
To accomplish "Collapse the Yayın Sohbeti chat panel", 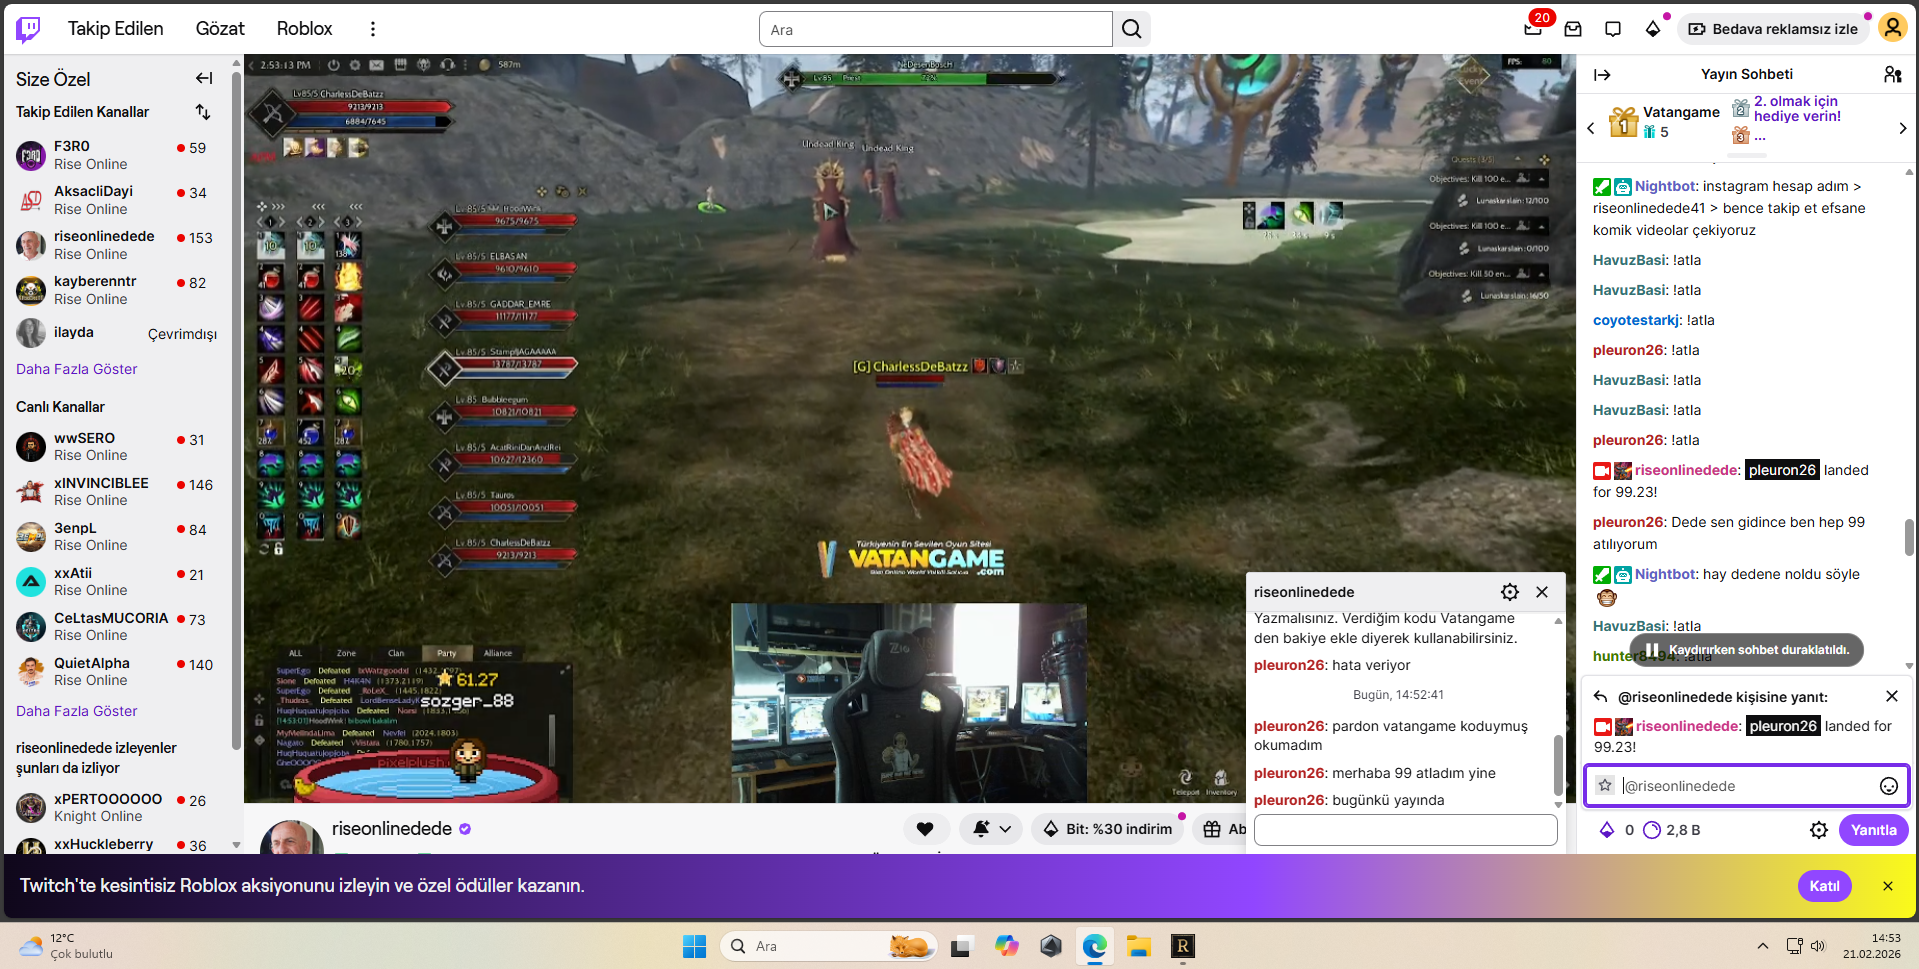I will [x=1602, y=74].
